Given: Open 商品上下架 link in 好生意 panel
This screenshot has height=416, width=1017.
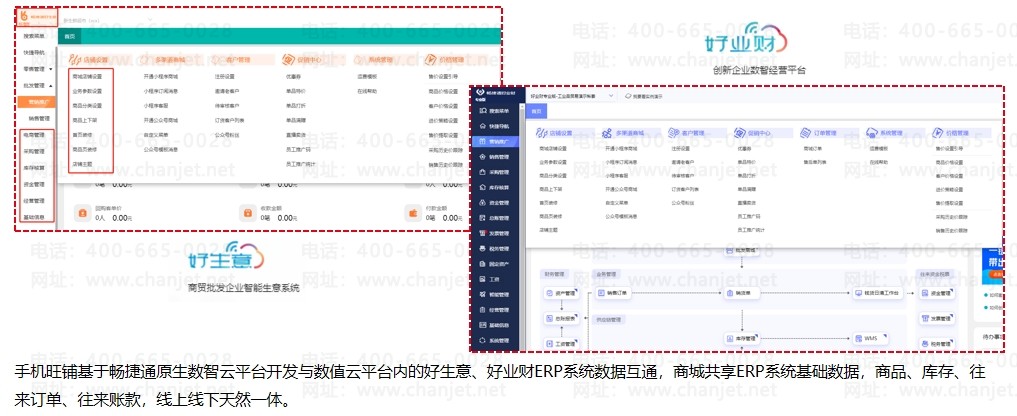Looking at the screenshot, I should (x=84, y=120).
